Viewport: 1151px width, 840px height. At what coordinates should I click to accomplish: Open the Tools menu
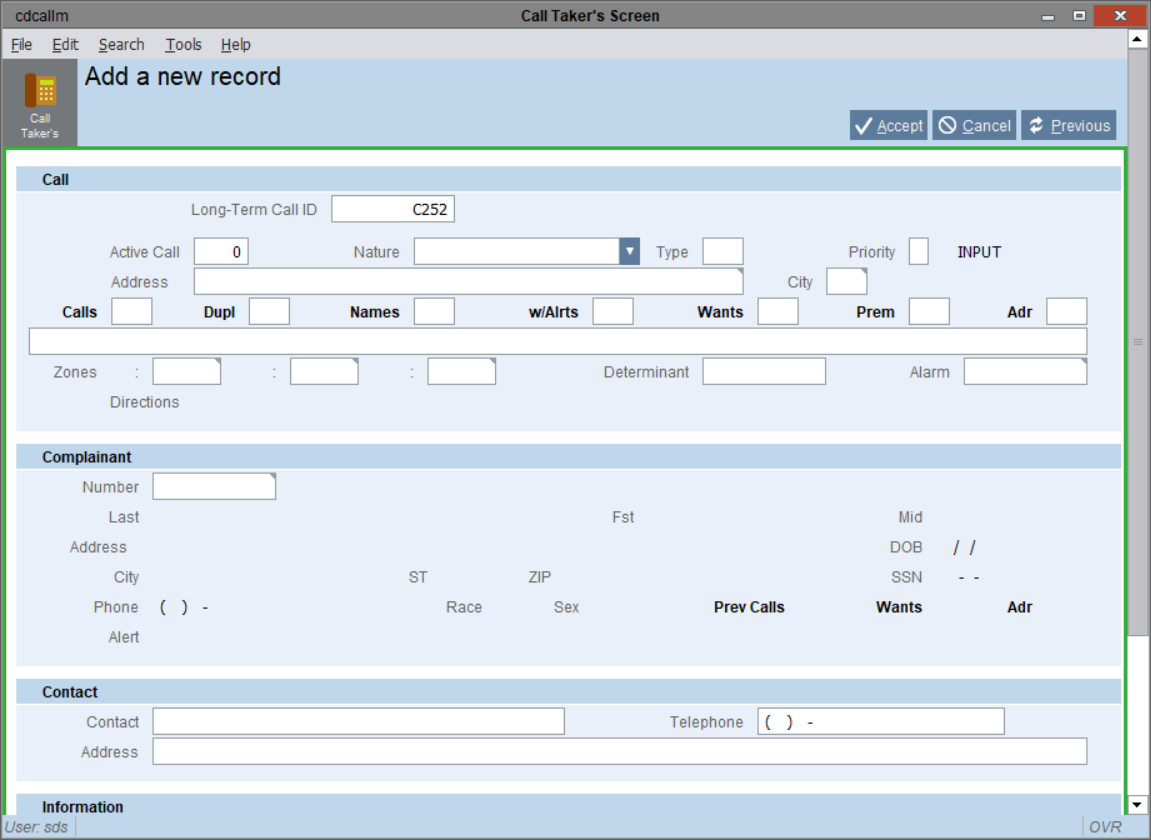coord(183,45)
